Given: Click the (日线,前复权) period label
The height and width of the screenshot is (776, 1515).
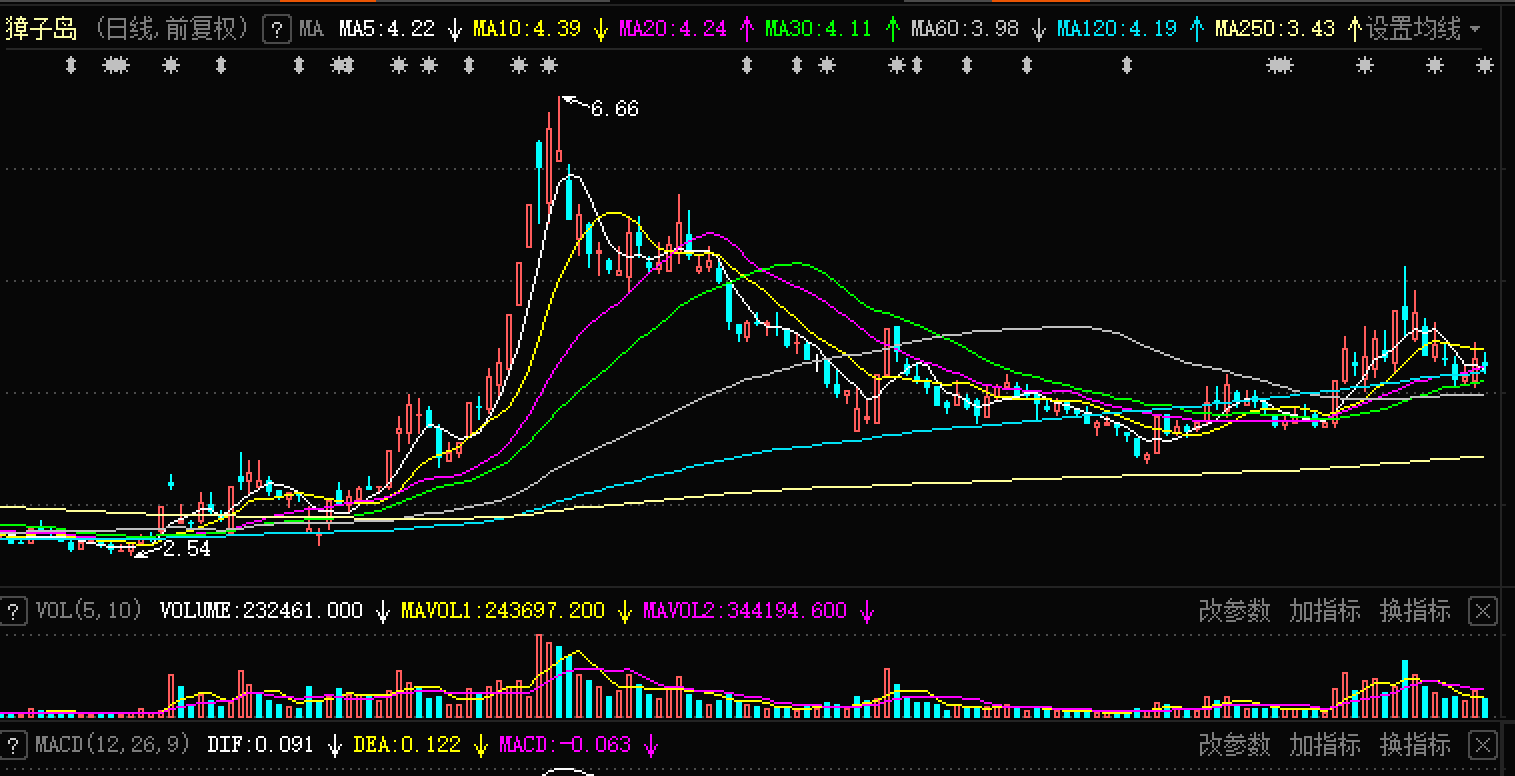Looking at the screenshot, I should (x=172, y=29).
